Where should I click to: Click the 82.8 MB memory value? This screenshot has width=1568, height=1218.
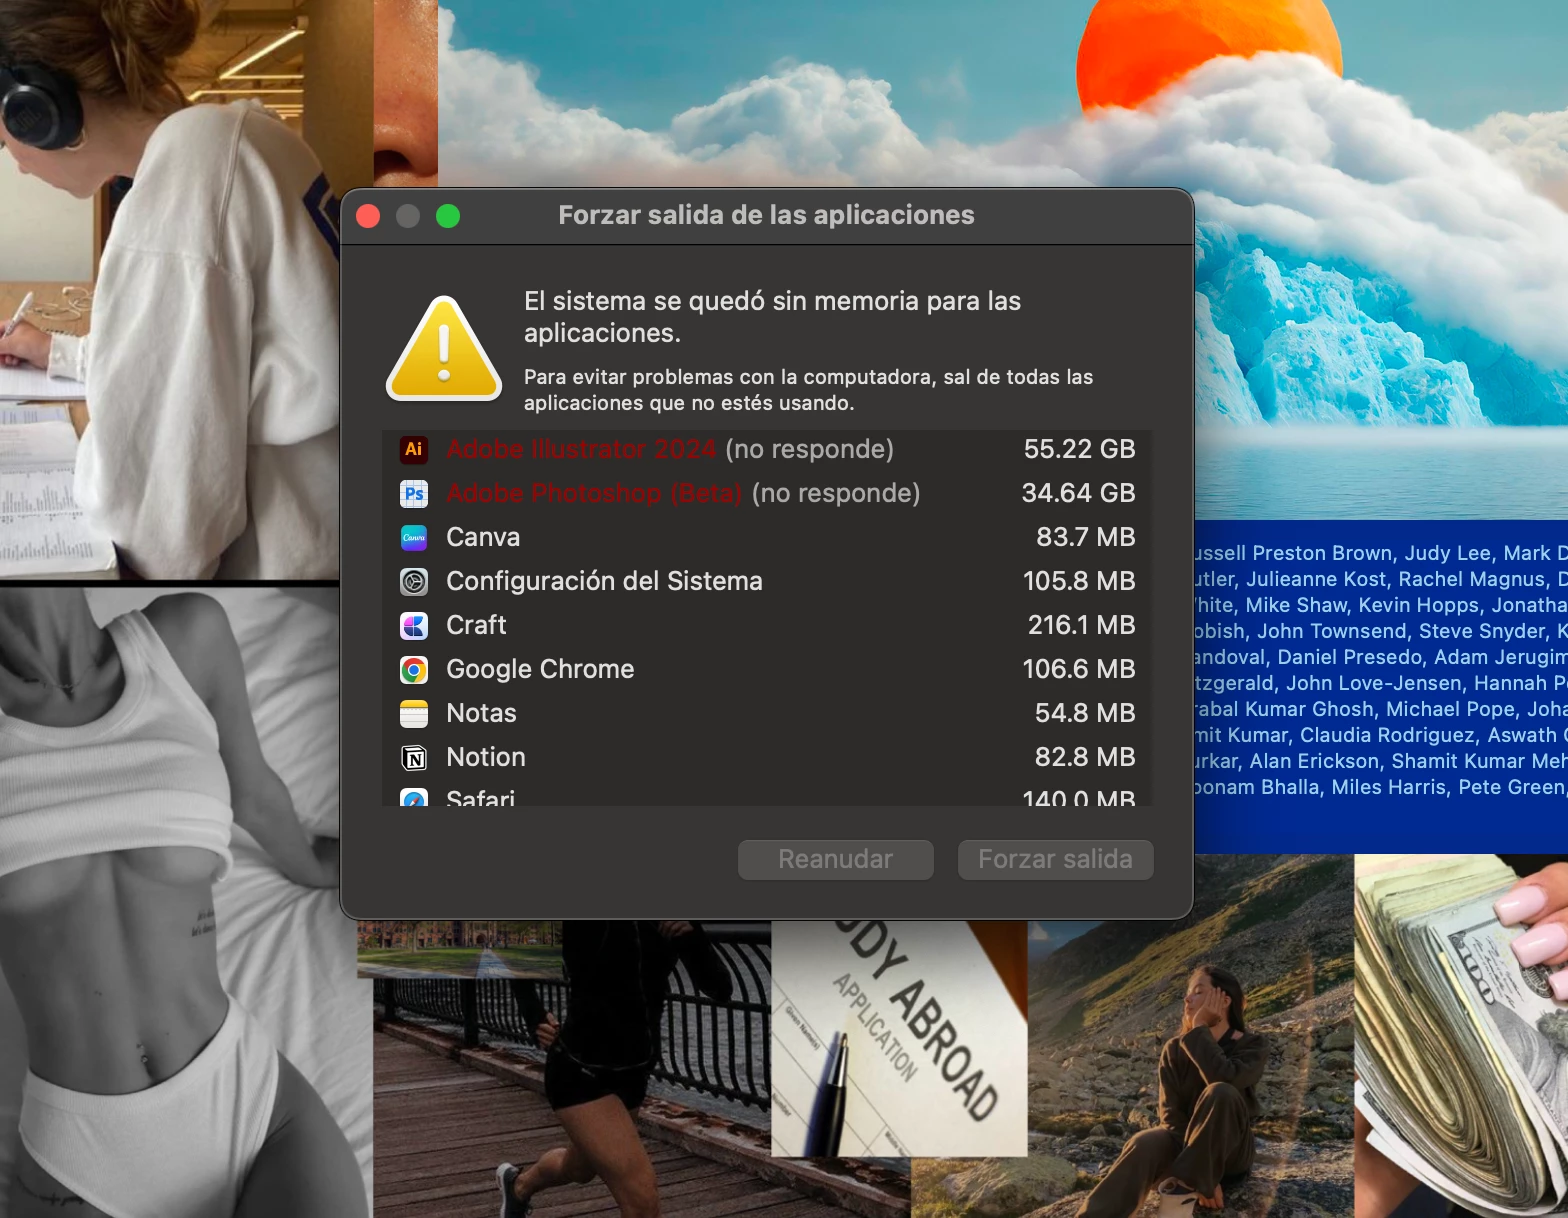pyautogui.click(x=1085, y=757)
